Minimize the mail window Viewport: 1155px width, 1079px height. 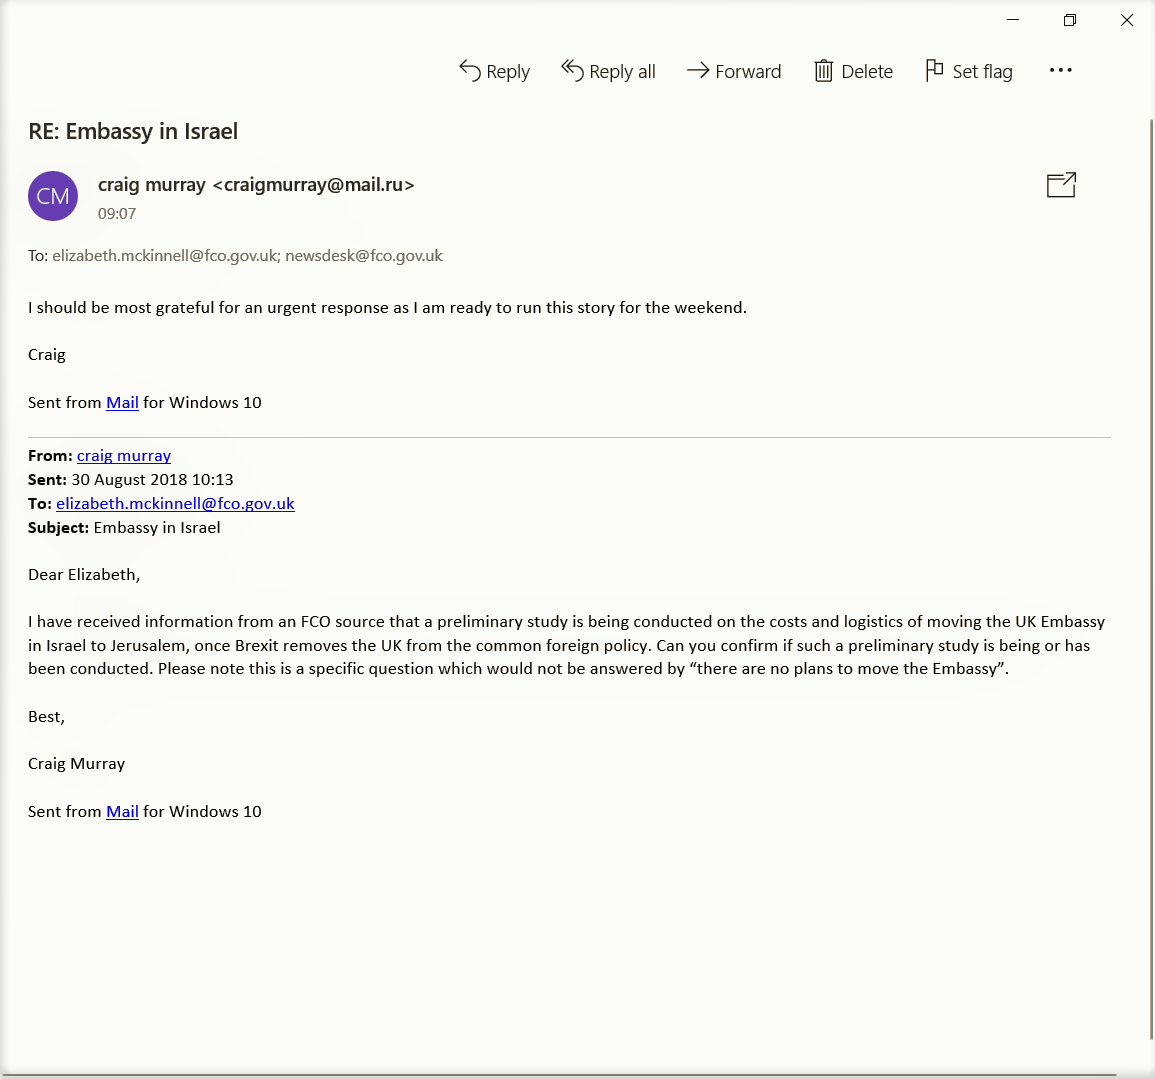point(1013,20)
